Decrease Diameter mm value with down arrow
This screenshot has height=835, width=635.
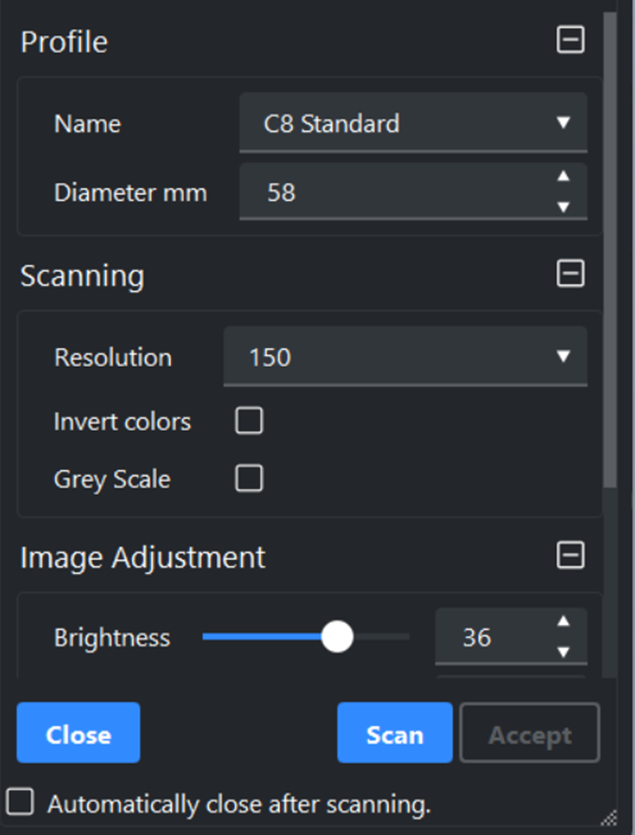coord(563,206)
